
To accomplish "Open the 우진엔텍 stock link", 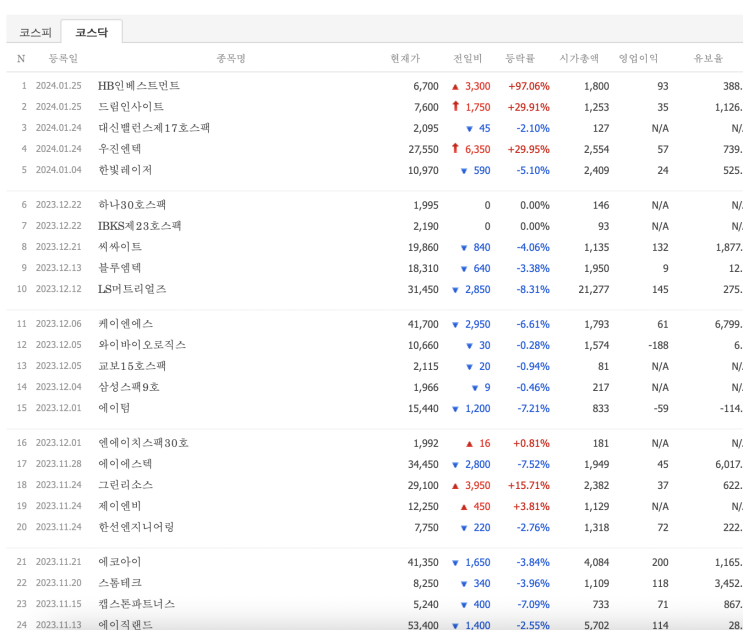I will pyautogui.click(x=119, y=149).
